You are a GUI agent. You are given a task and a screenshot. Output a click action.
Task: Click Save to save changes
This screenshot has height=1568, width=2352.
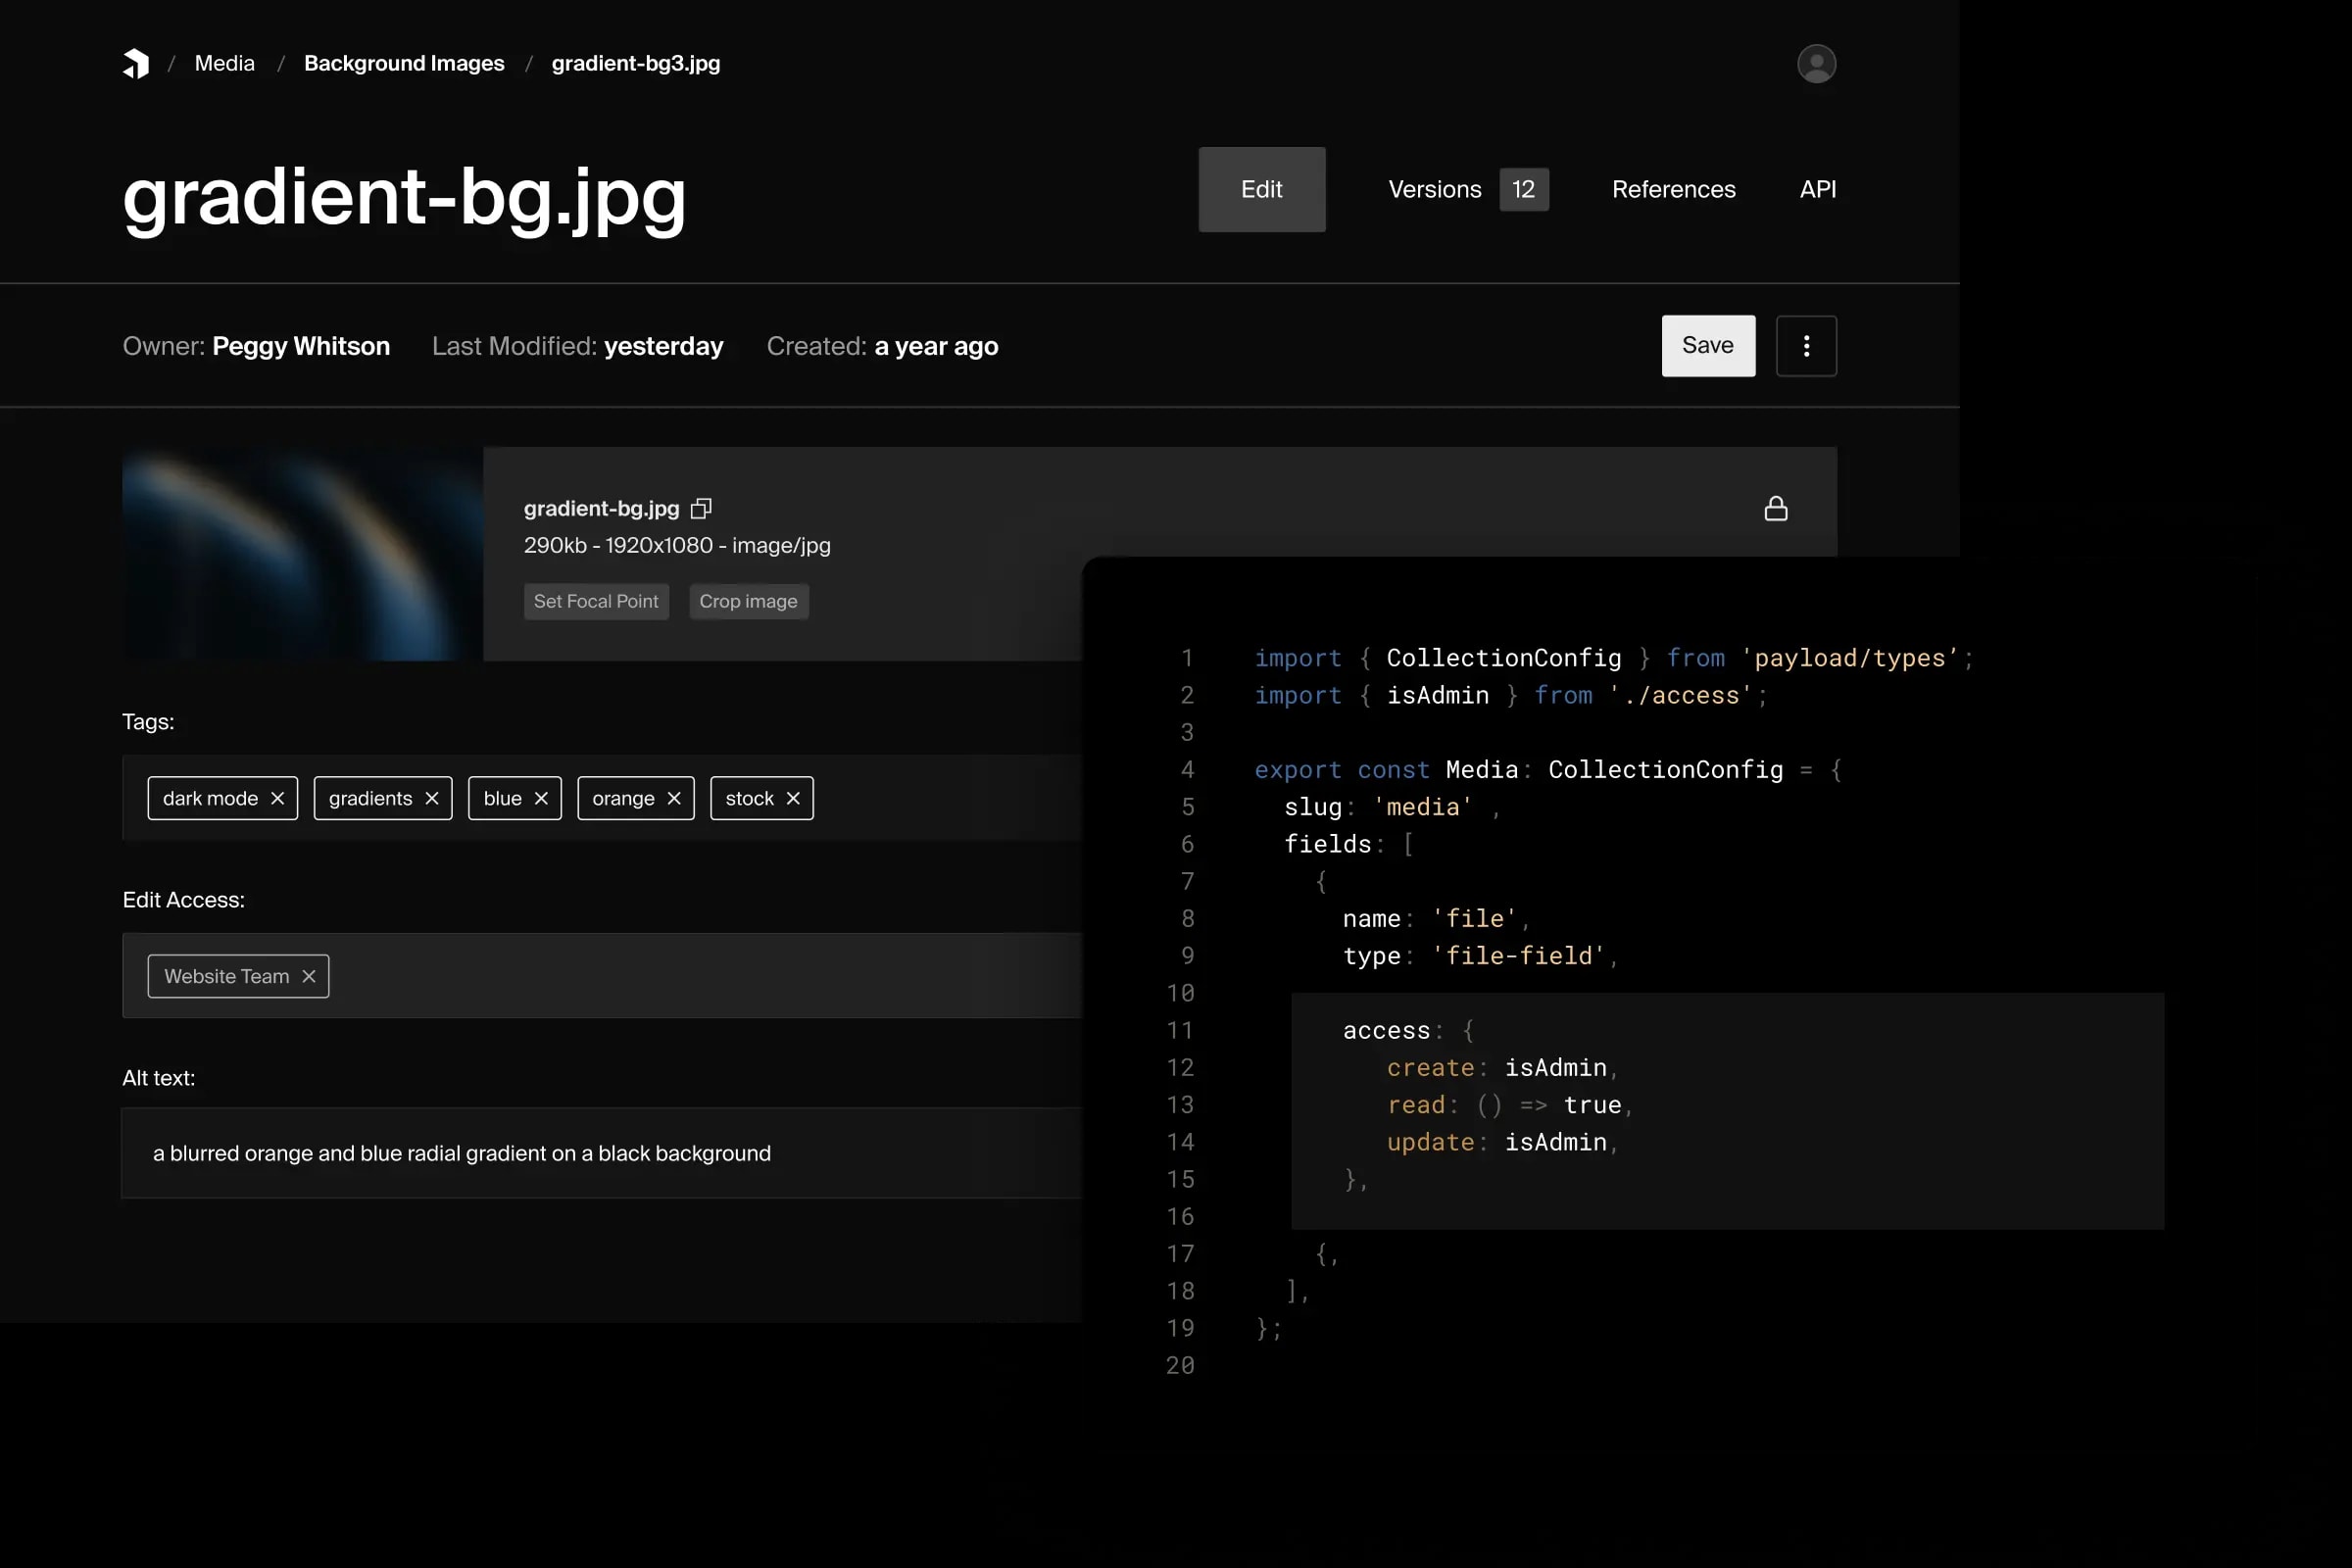[1708, 345]
